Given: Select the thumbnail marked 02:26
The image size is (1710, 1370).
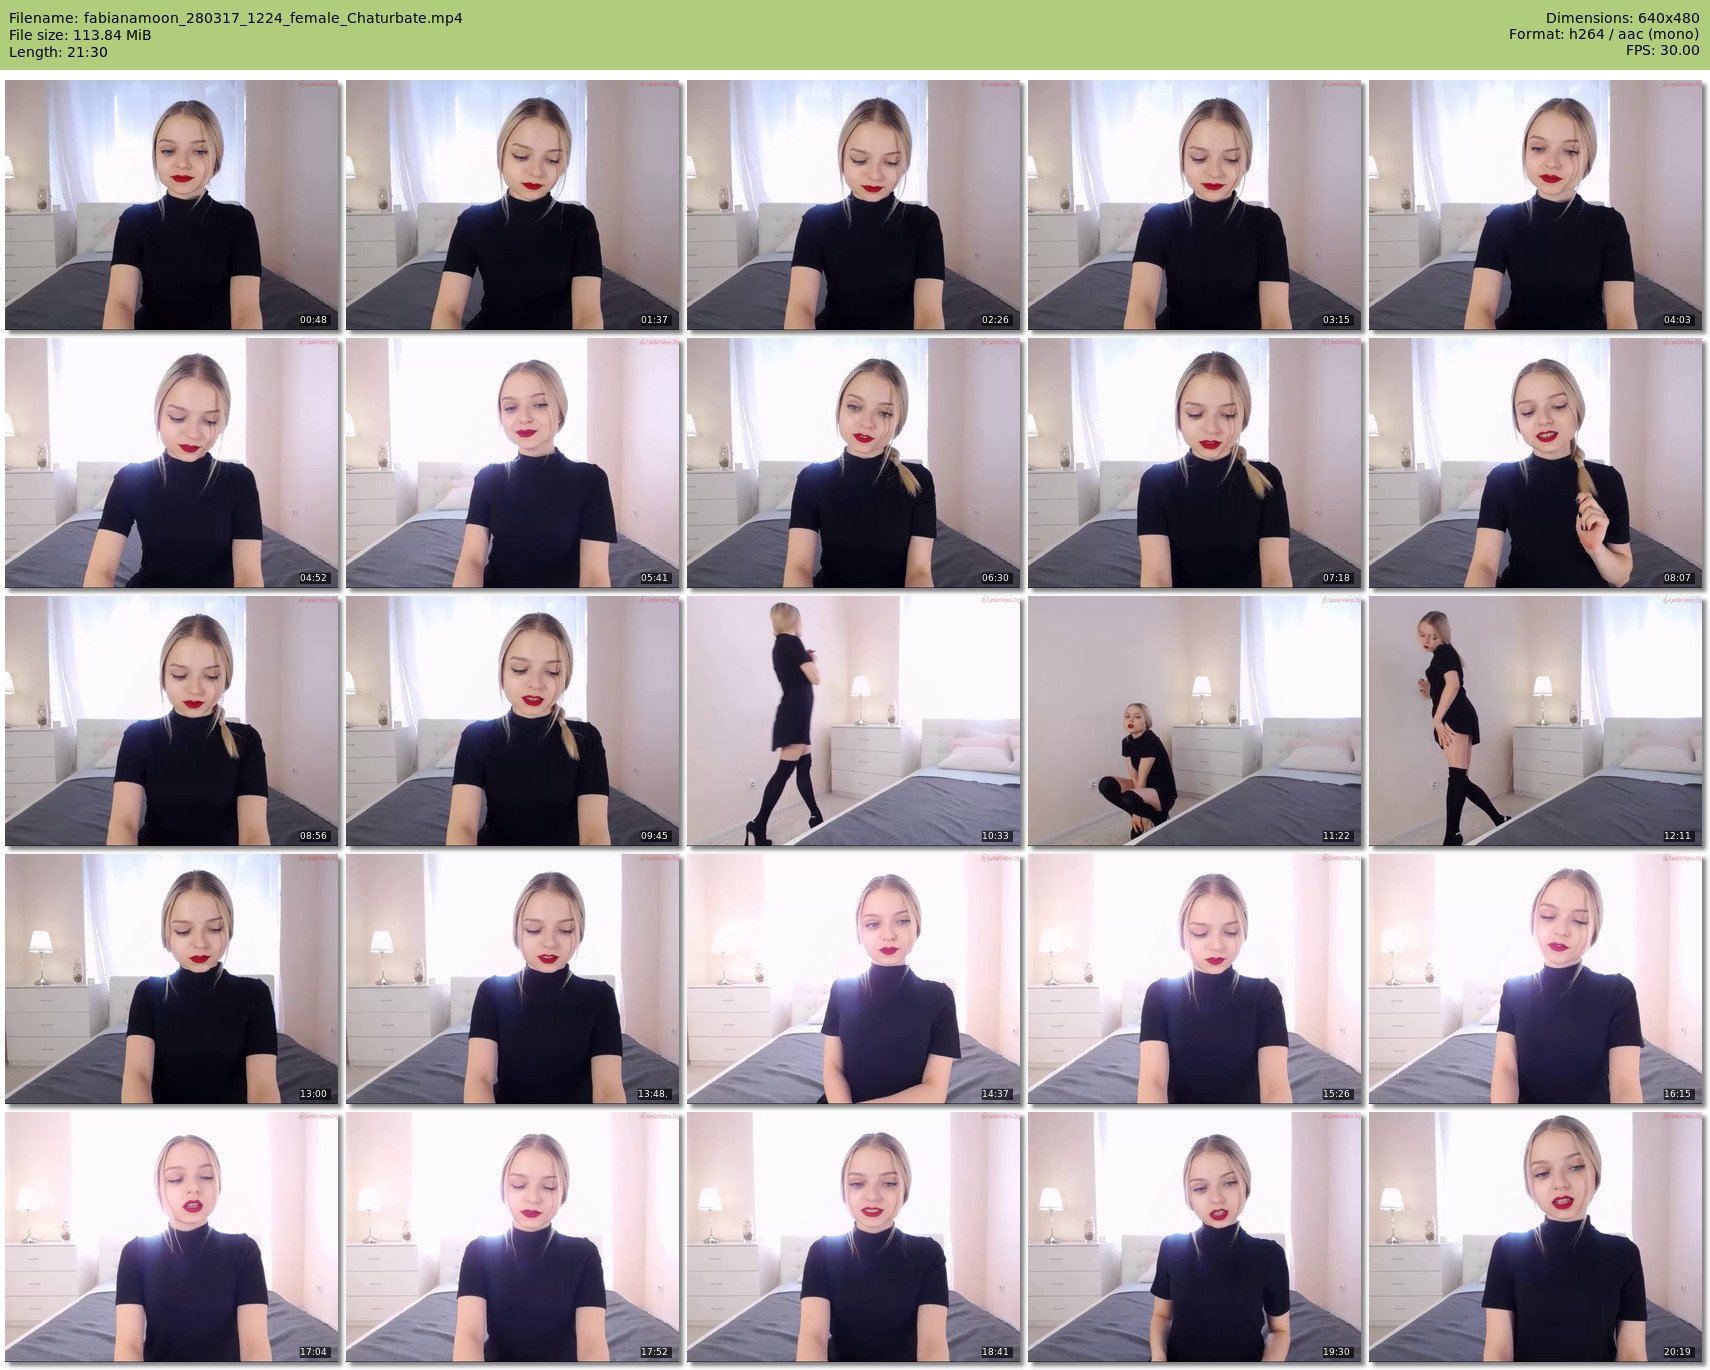Looking at the screenshot, I should pyautogui.click(x=853, y=205).
